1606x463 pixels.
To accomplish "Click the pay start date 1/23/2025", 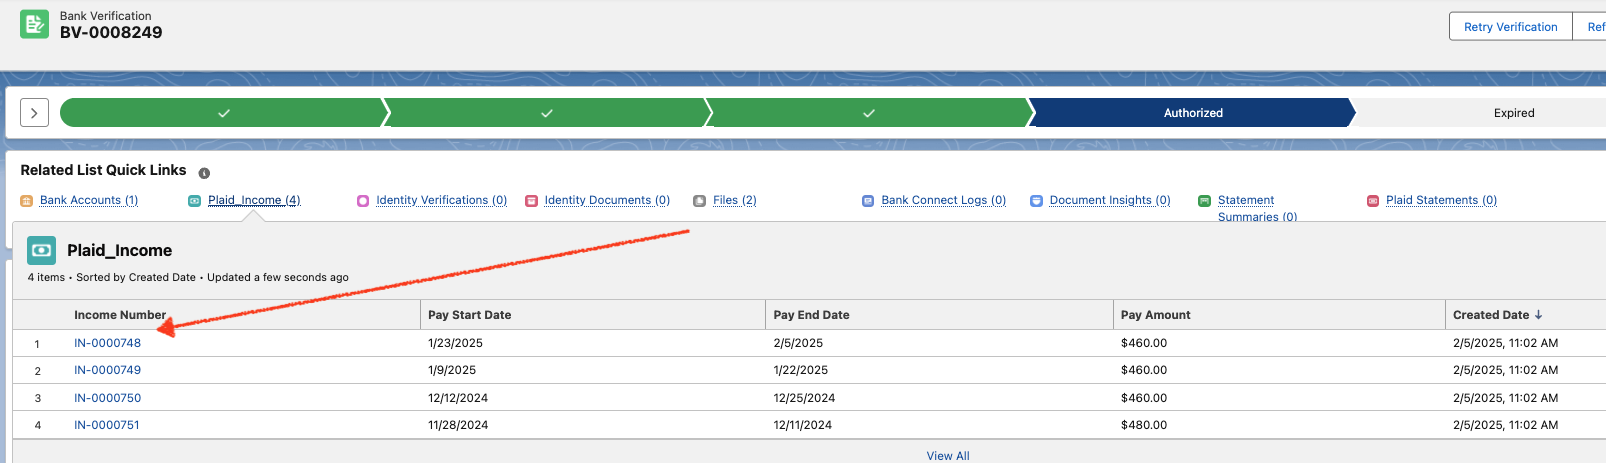I will [455, 343].
